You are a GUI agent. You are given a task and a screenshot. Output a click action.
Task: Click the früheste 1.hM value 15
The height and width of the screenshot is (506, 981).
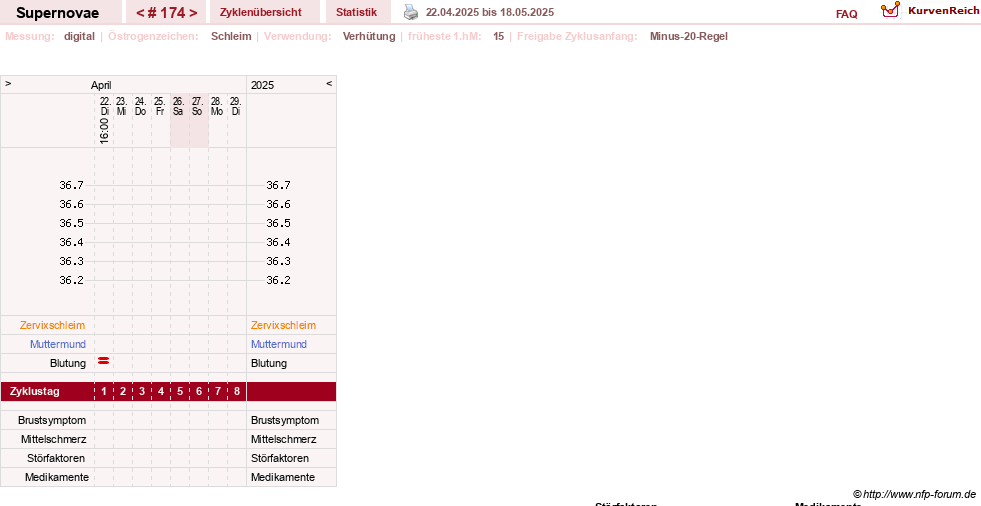(x=499, y=36)
